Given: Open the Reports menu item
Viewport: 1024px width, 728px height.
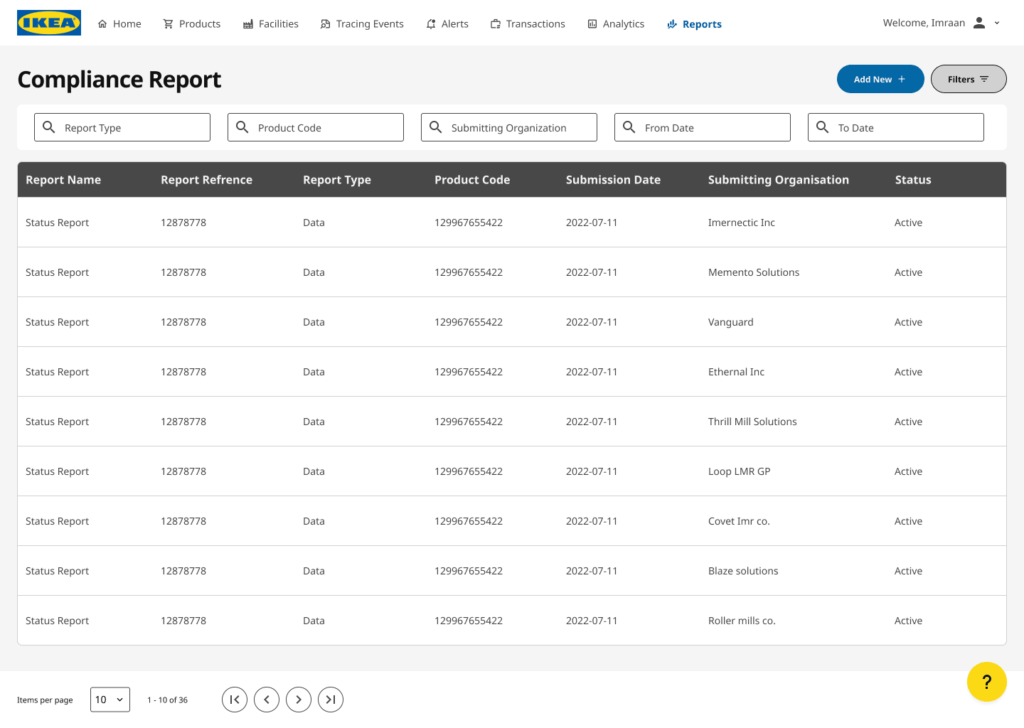Looking at the screenshot, I should pos(694,24).
